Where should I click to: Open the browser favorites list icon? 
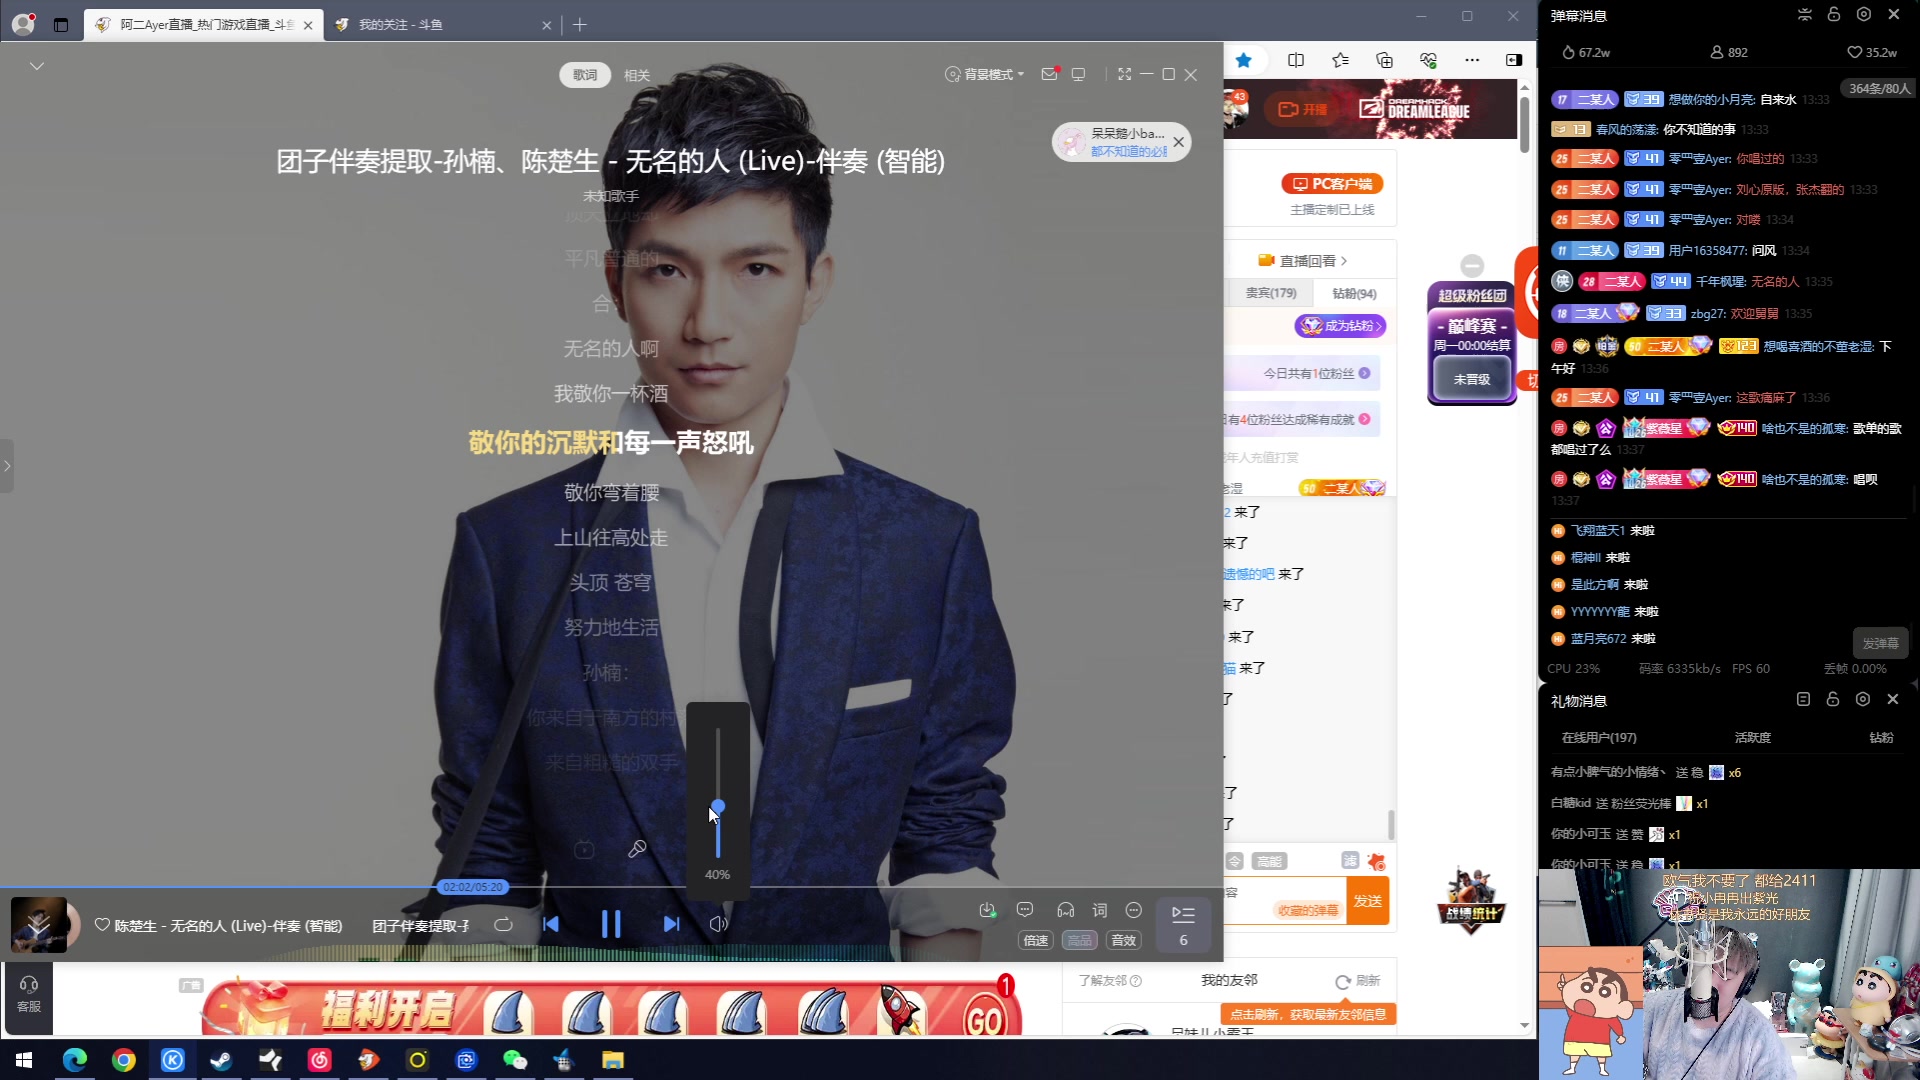point(1341,60)
